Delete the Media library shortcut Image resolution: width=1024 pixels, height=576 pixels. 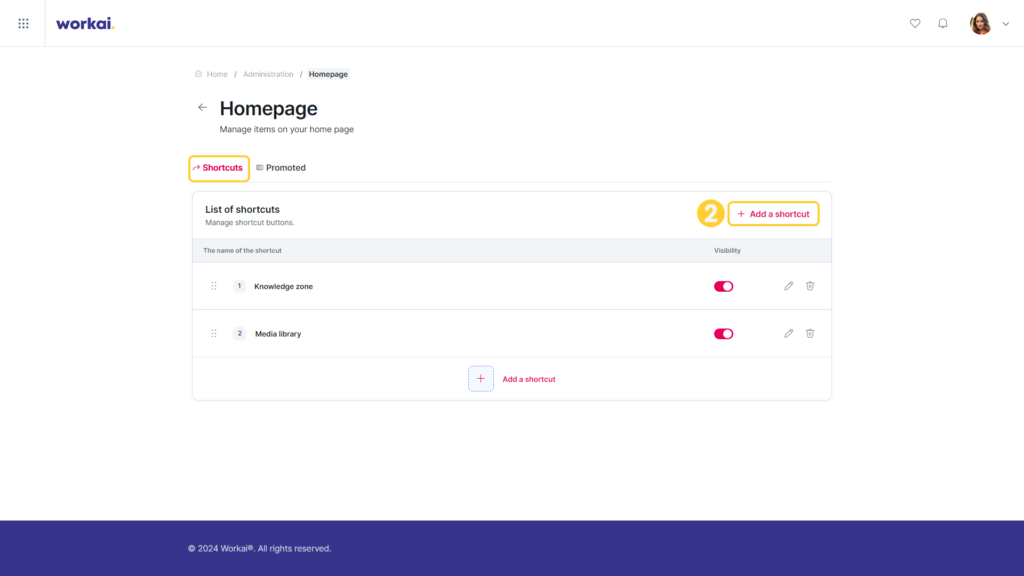coord(810,334)
